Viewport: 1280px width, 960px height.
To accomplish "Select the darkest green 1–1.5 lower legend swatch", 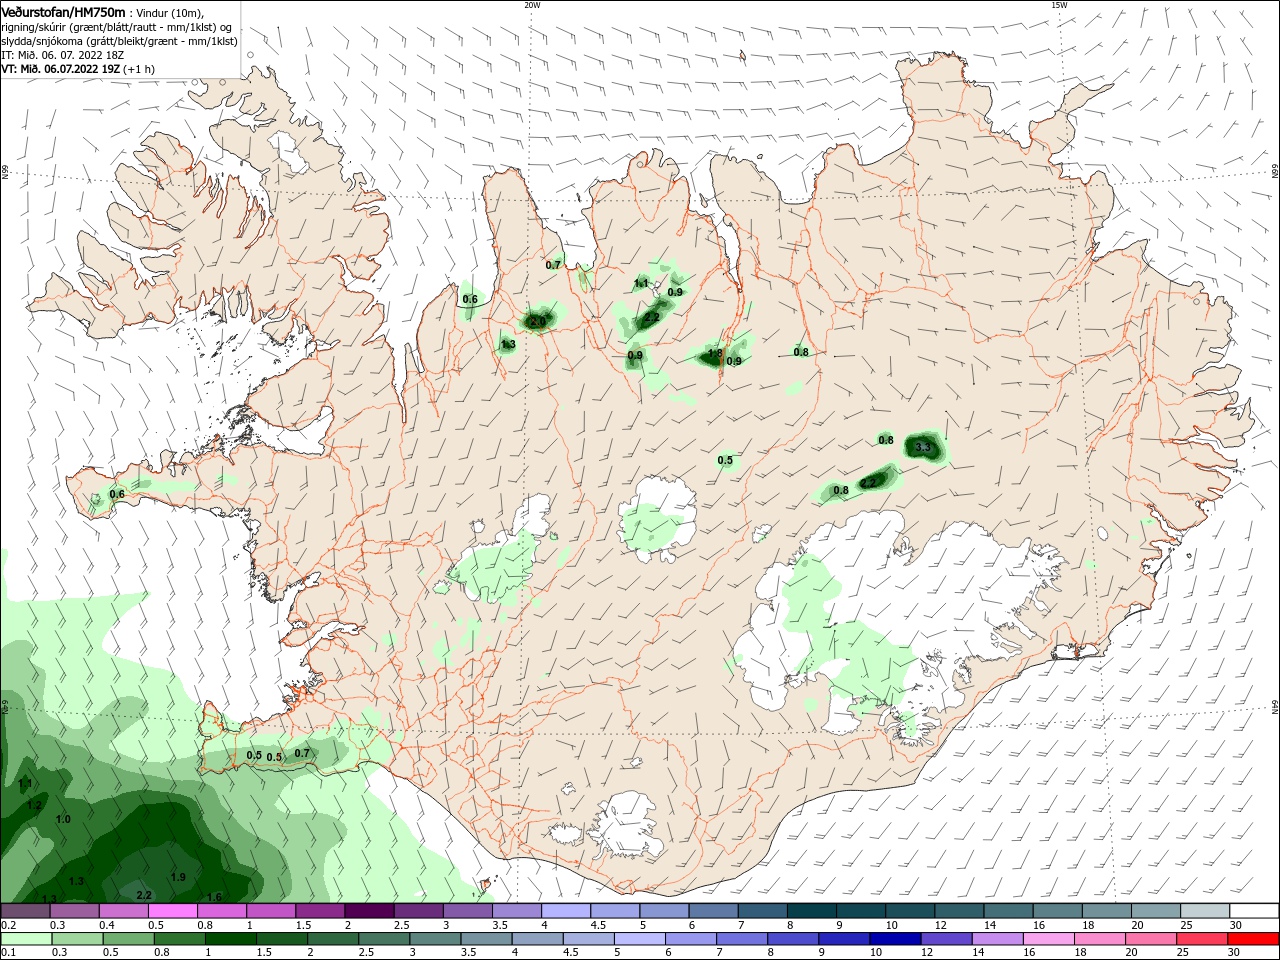I will [232, 938].
